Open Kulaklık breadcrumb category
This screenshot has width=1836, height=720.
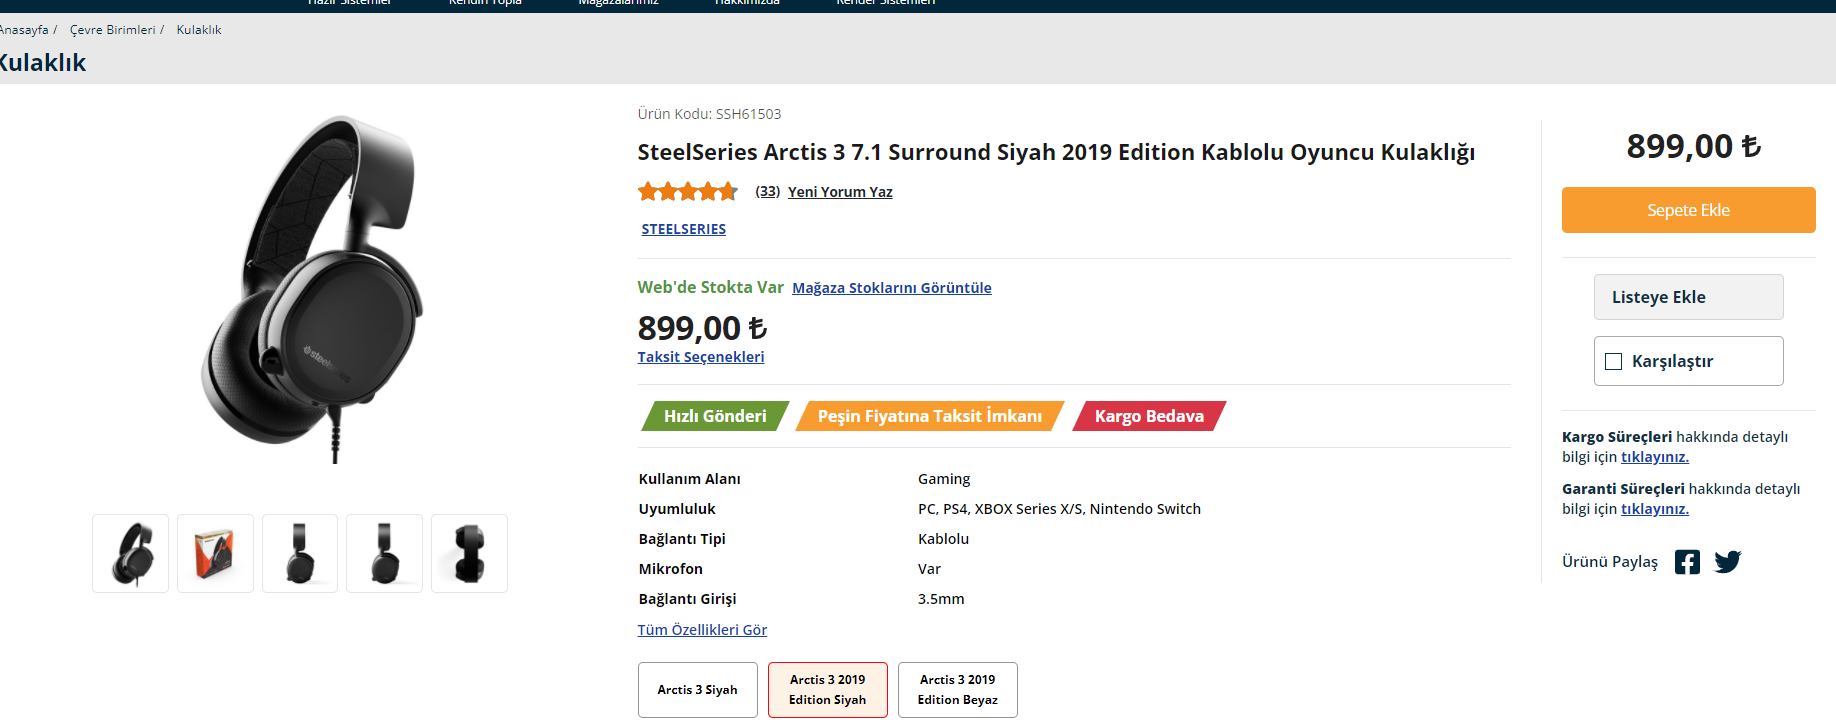coord(199,30)
